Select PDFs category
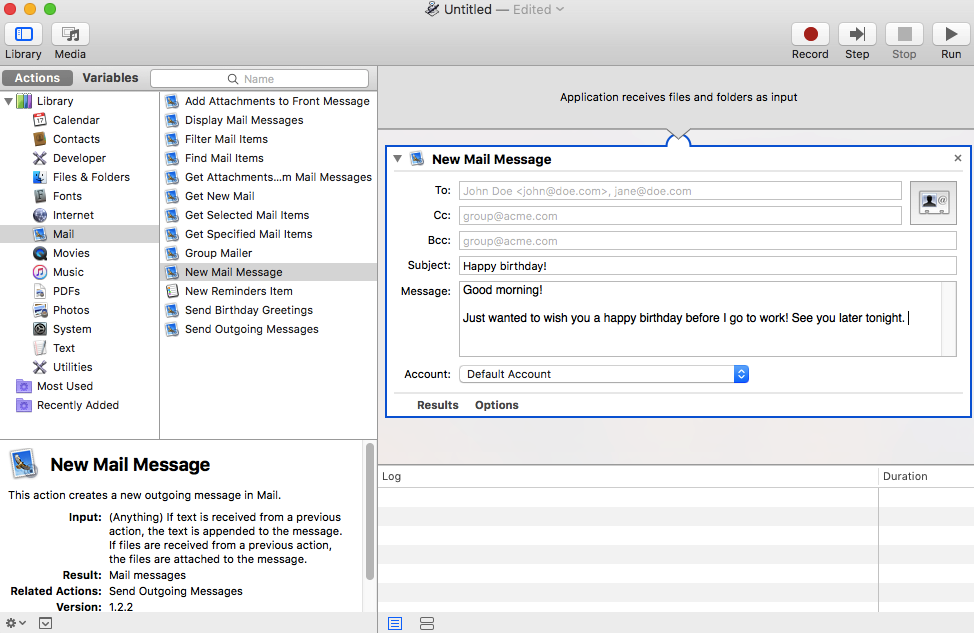The image size is (974, 633). (x=66, y=291)
